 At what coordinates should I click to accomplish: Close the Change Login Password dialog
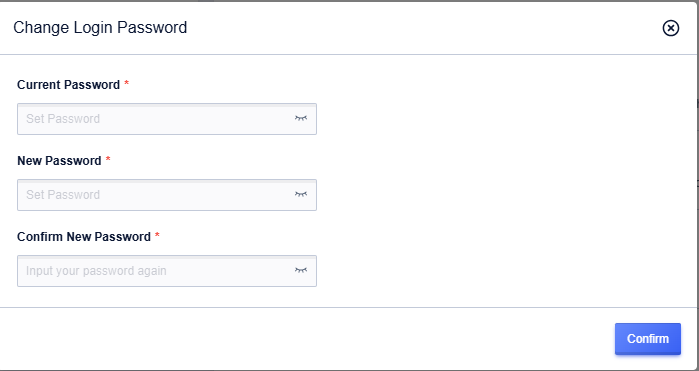(670, 28)
